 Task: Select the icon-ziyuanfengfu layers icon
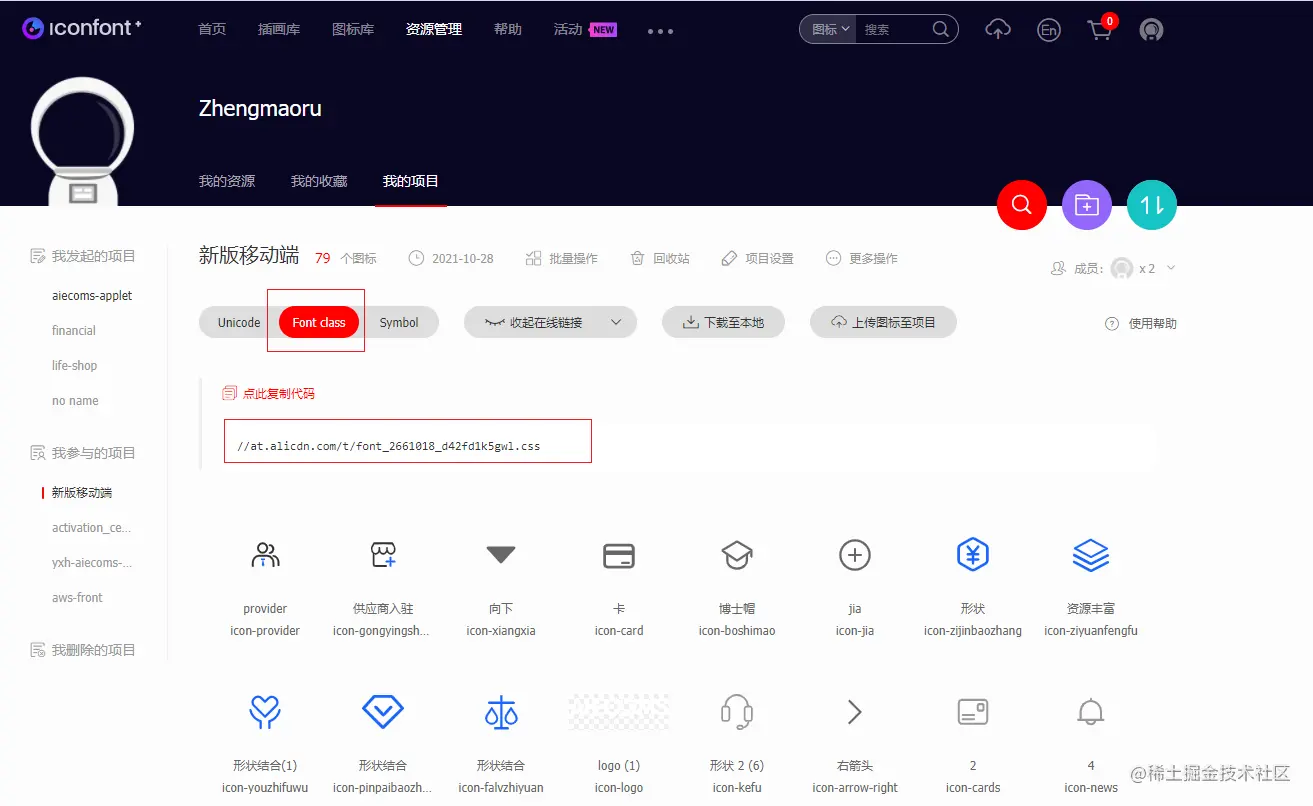click(x=1091, y=555)
